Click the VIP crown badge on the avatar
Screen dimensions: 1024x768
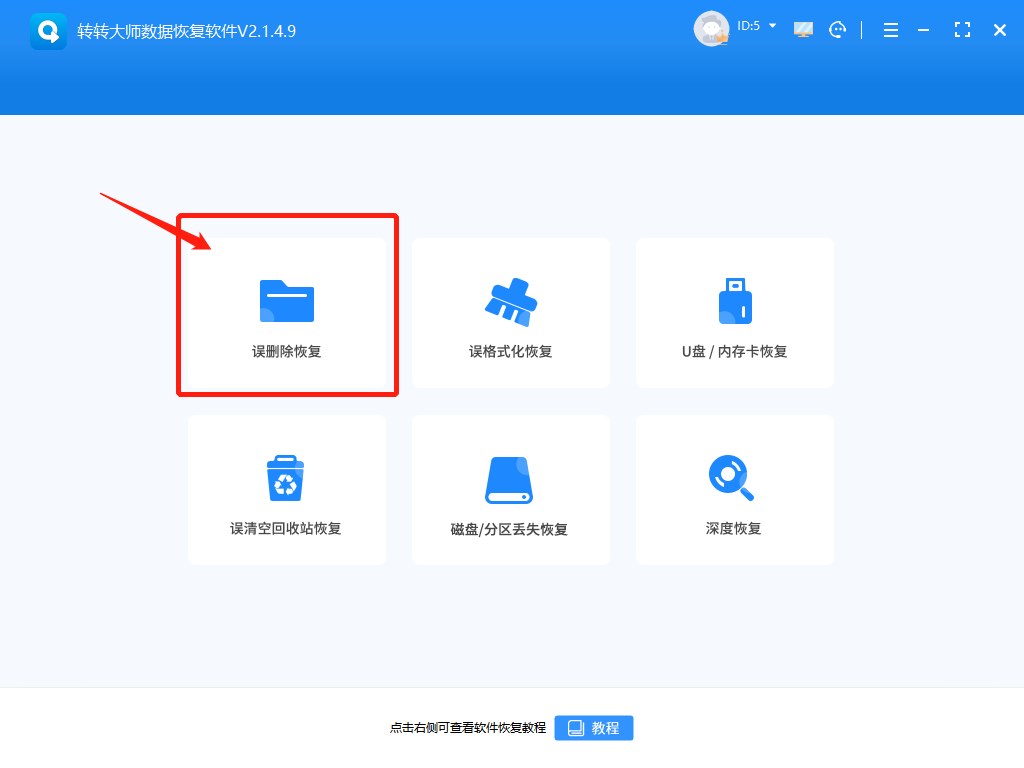tap(722, 38)
